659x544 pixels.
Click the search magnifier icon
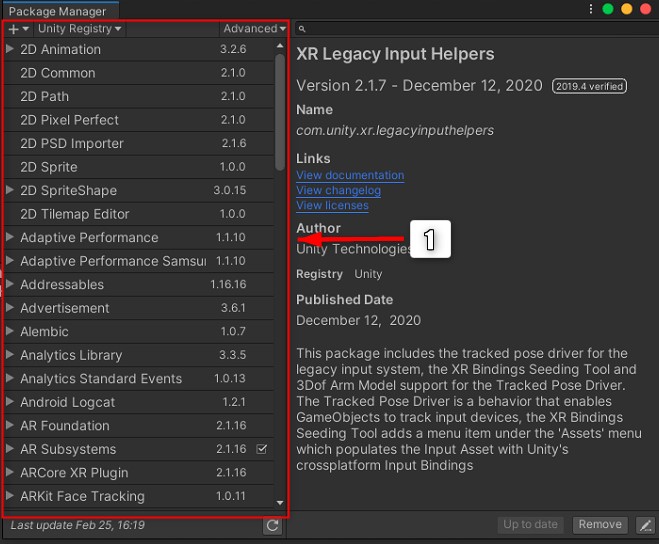pyautogui.click(x=302, y=29)
